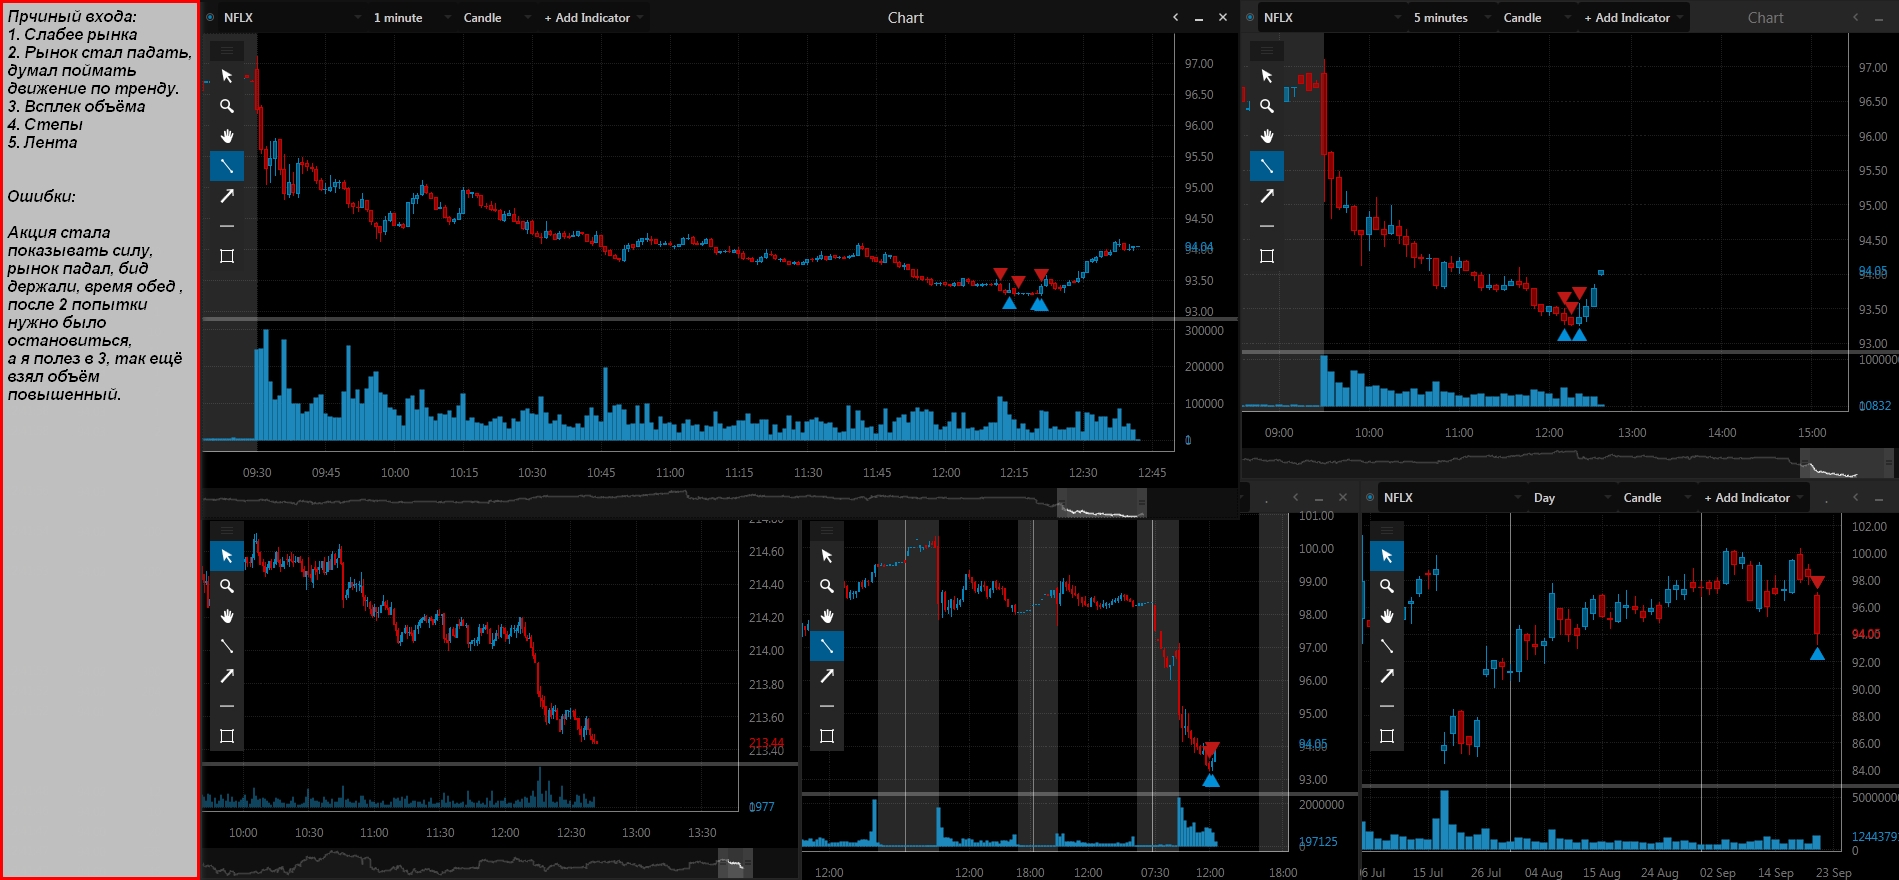Click the navigator range window under bottom-left chart
This screenshot has height=880, width=1899.
[735, 863]
